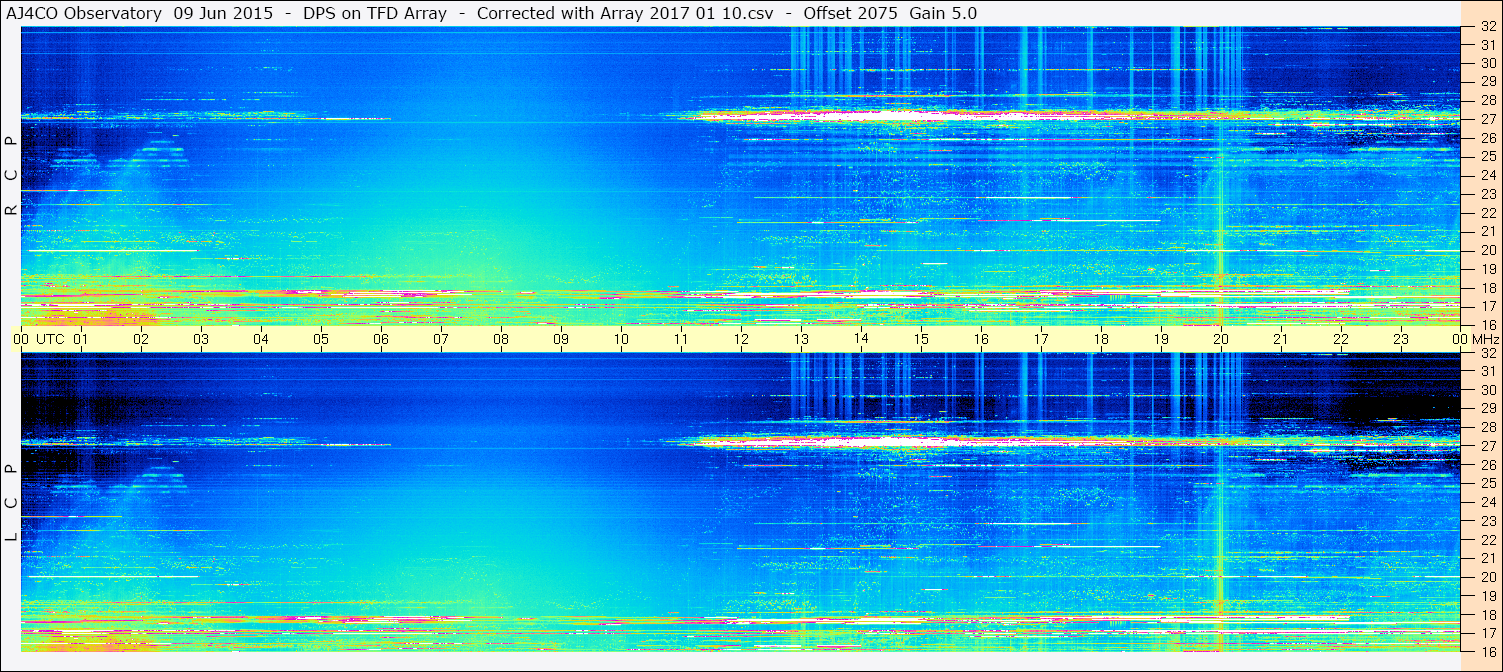Click the 17 MHz label of LCP panel

1487,633
